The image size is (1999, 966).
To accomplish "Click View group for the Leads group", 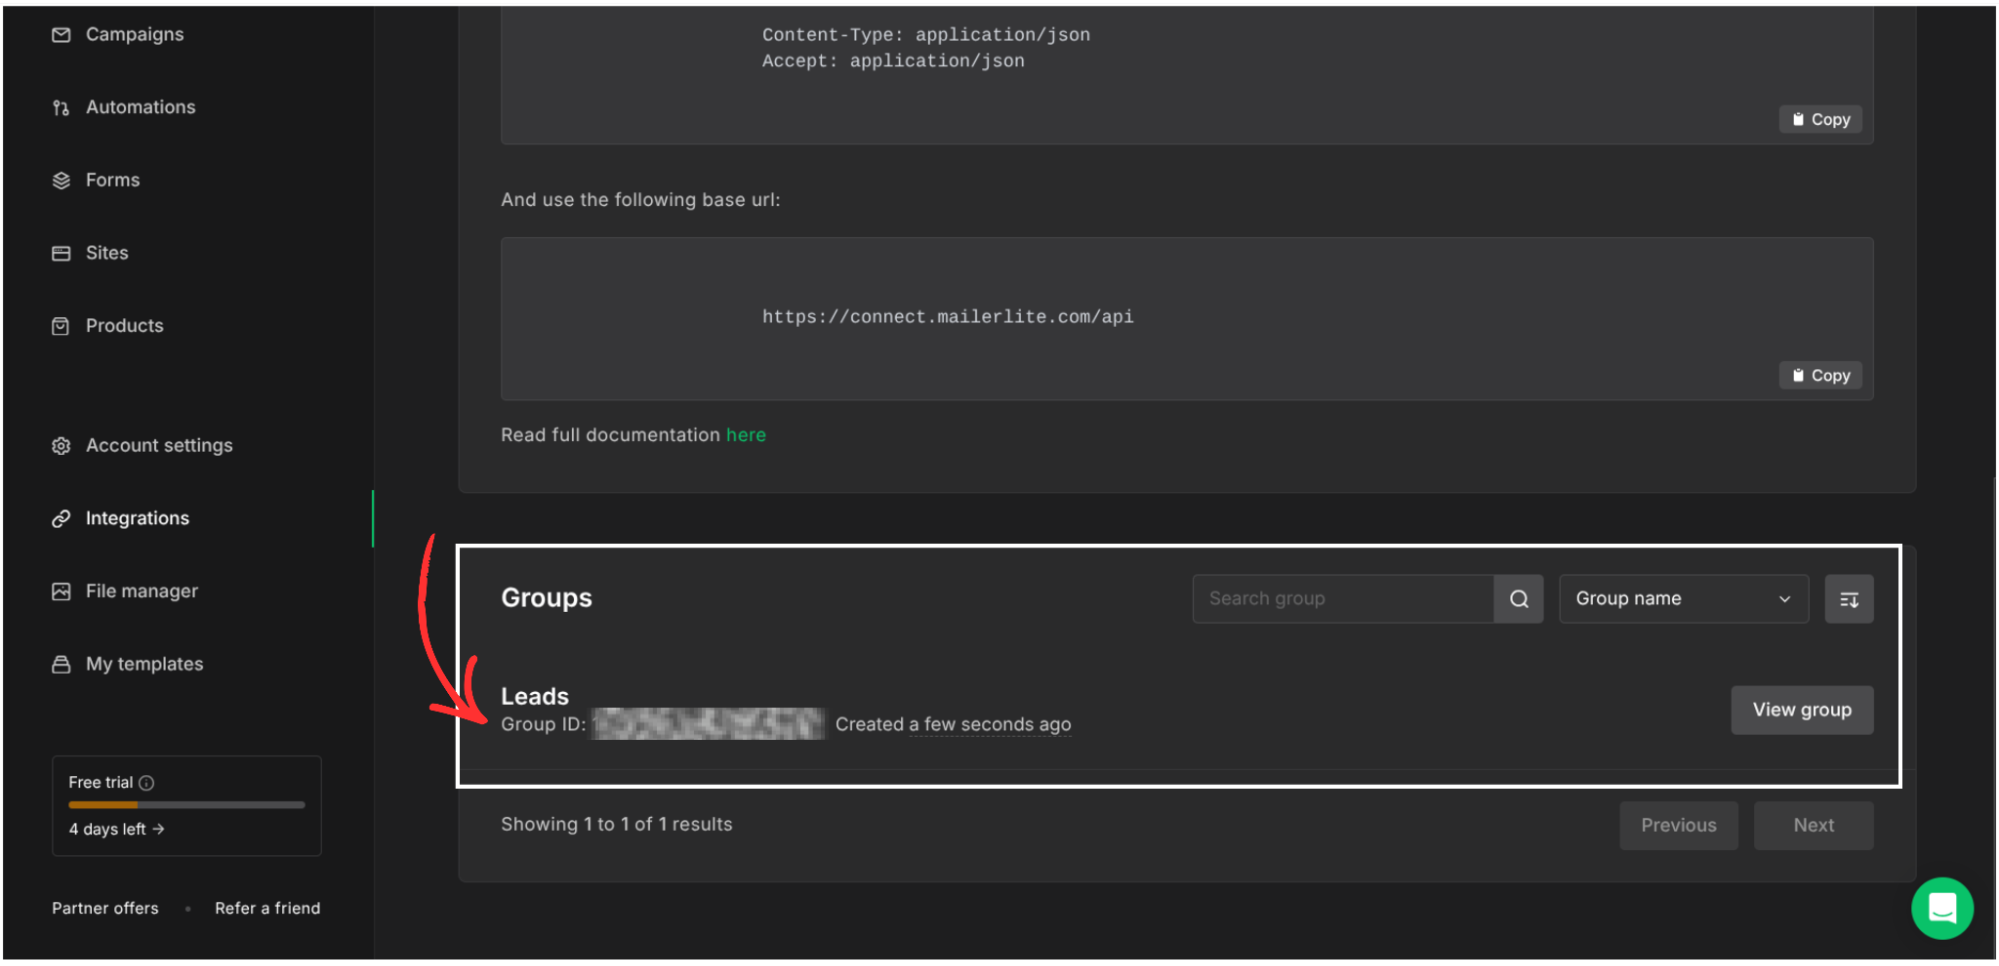I will pyautogui.click(x=1801, y=710).
